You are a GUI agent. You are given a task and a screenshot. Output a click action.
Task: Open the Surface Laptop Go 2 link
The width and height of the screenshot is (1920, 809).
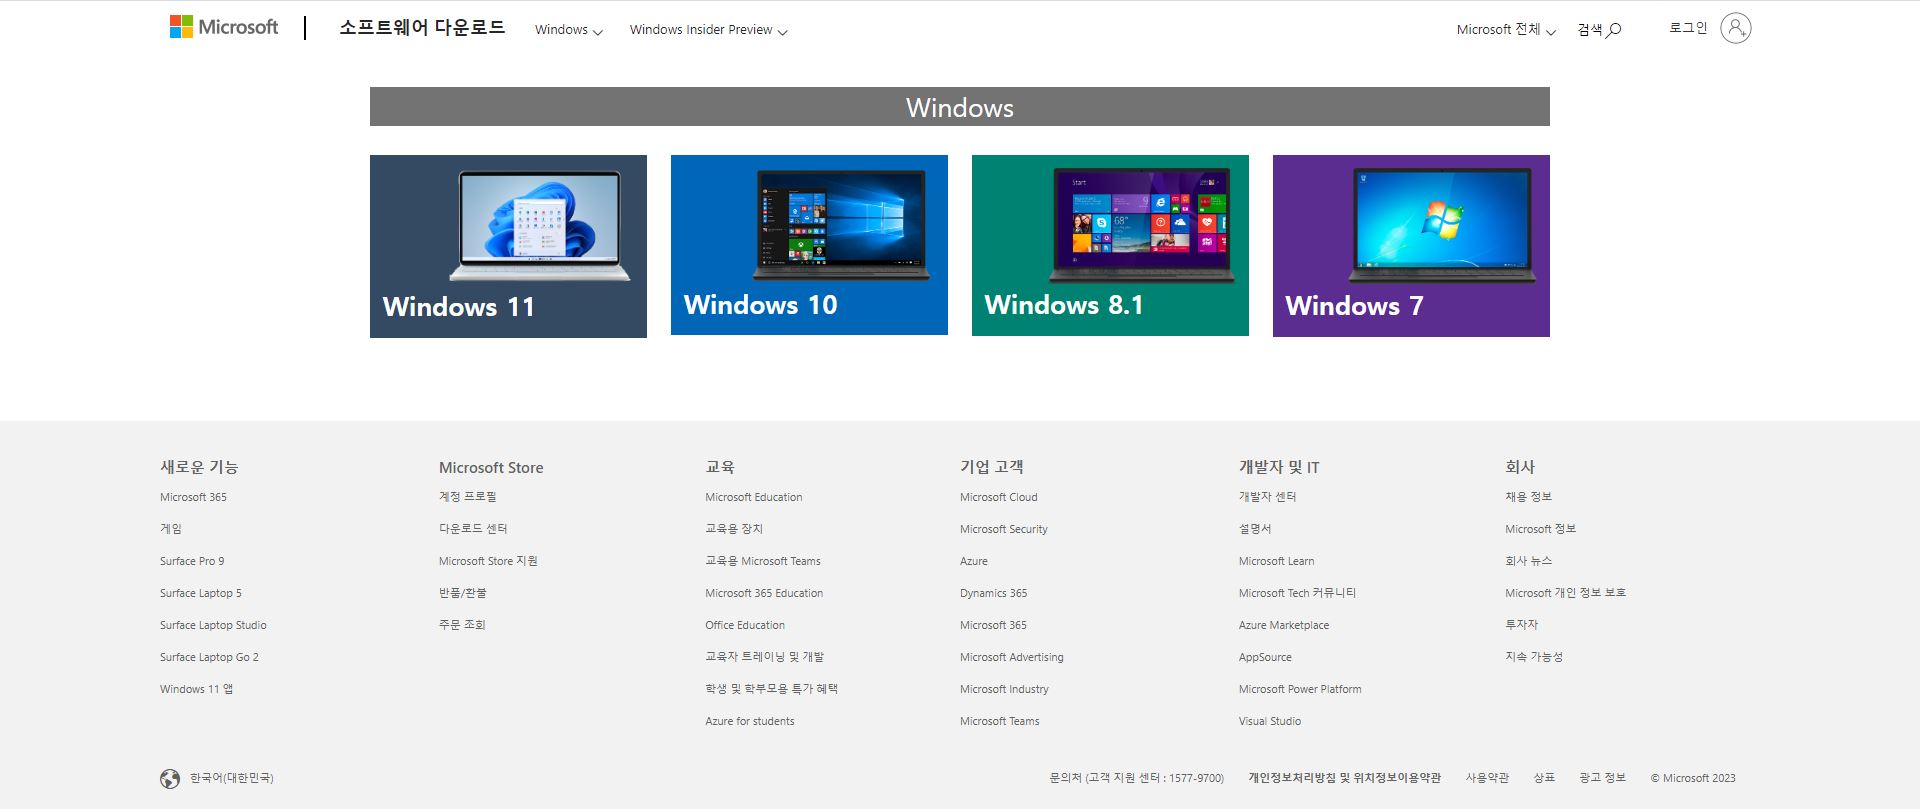[209, 657]
